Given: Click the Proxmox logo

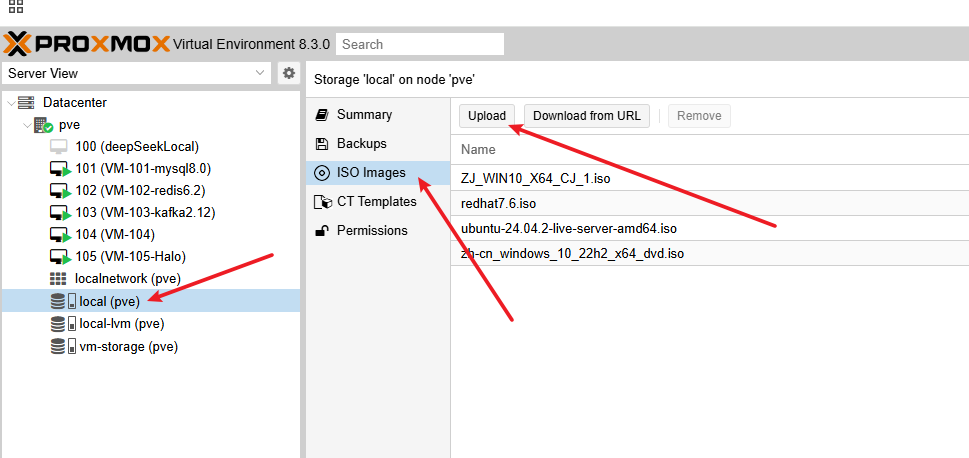Looking at the screenshot, I should point(87,44).
